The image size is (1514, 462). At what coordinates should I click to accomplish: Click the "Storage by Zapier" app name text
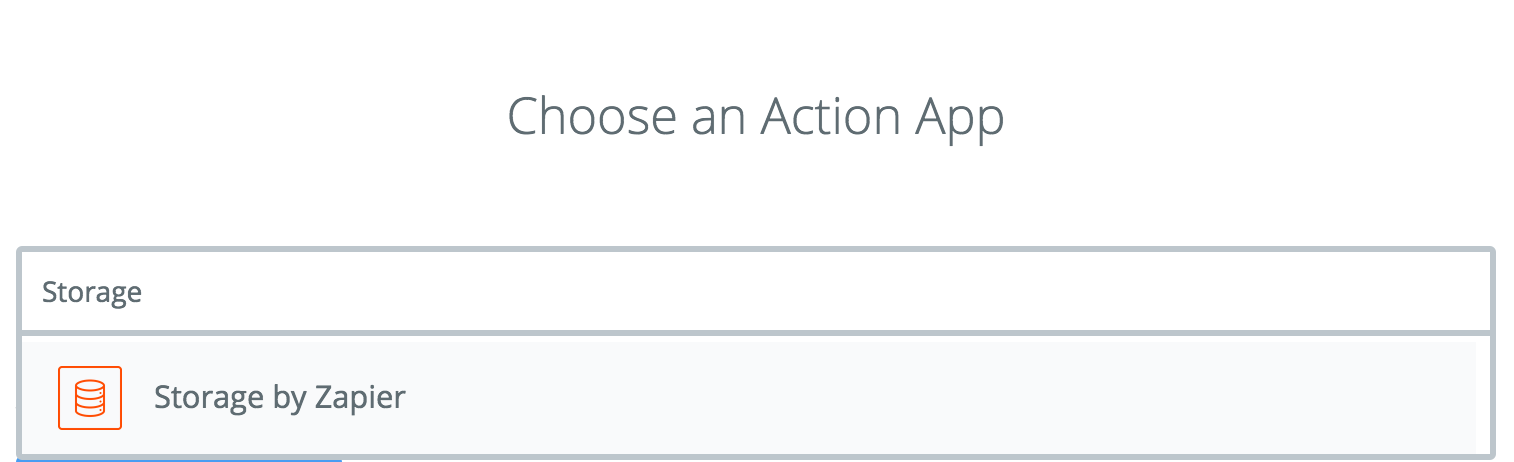point(280,398)
